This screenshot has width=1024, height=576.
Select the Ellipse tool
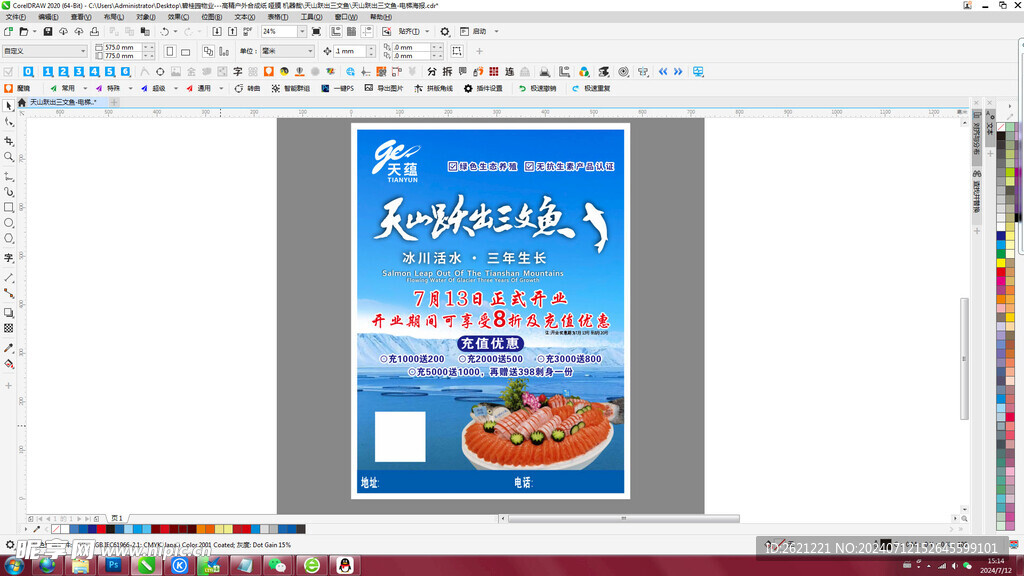click(x=8, y=223)
